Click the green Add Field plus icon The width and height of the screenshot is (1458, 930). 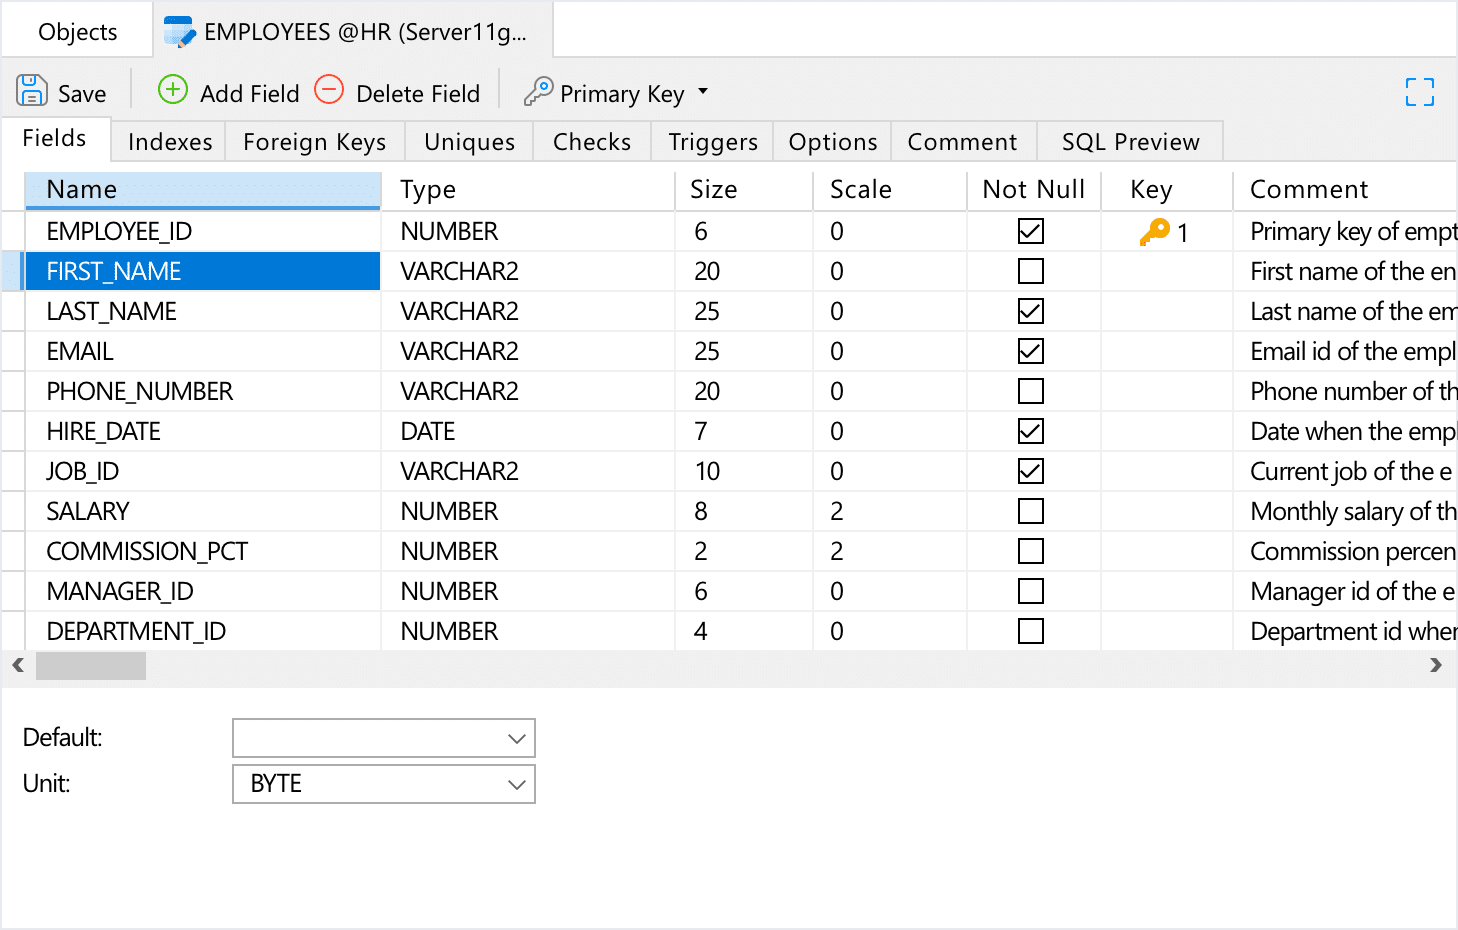click(x=173, y=90)
